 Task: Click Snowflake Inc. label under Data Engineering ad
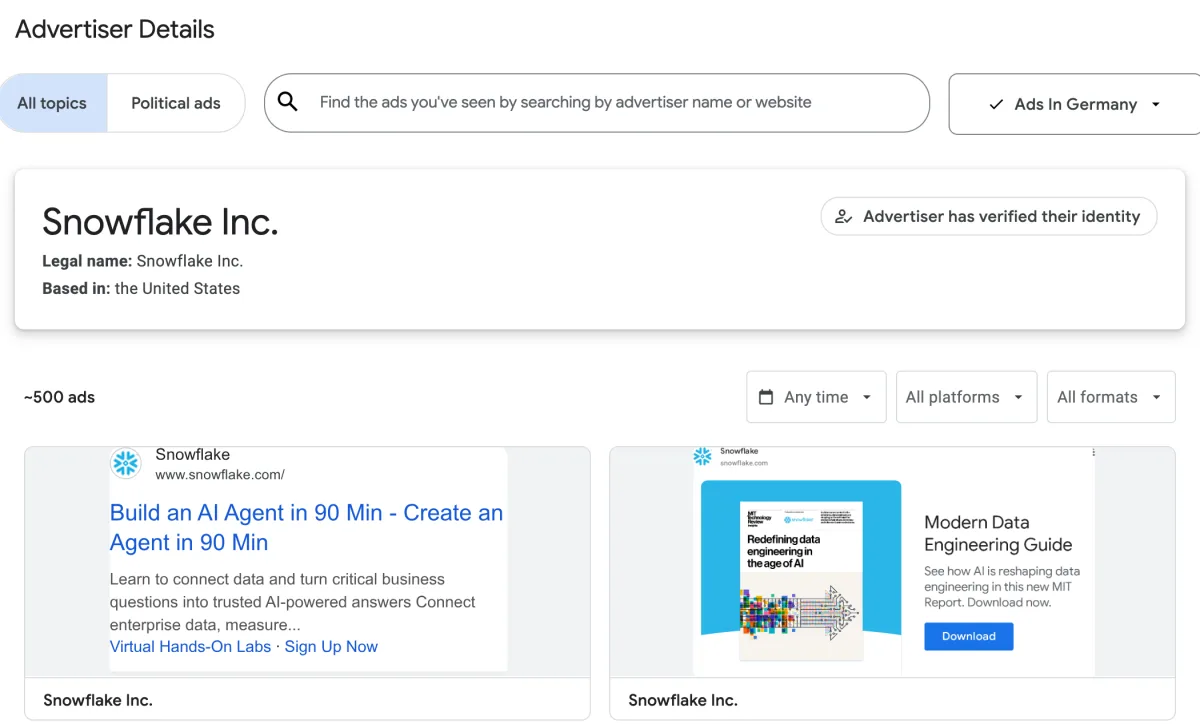[x=683, y=700]
